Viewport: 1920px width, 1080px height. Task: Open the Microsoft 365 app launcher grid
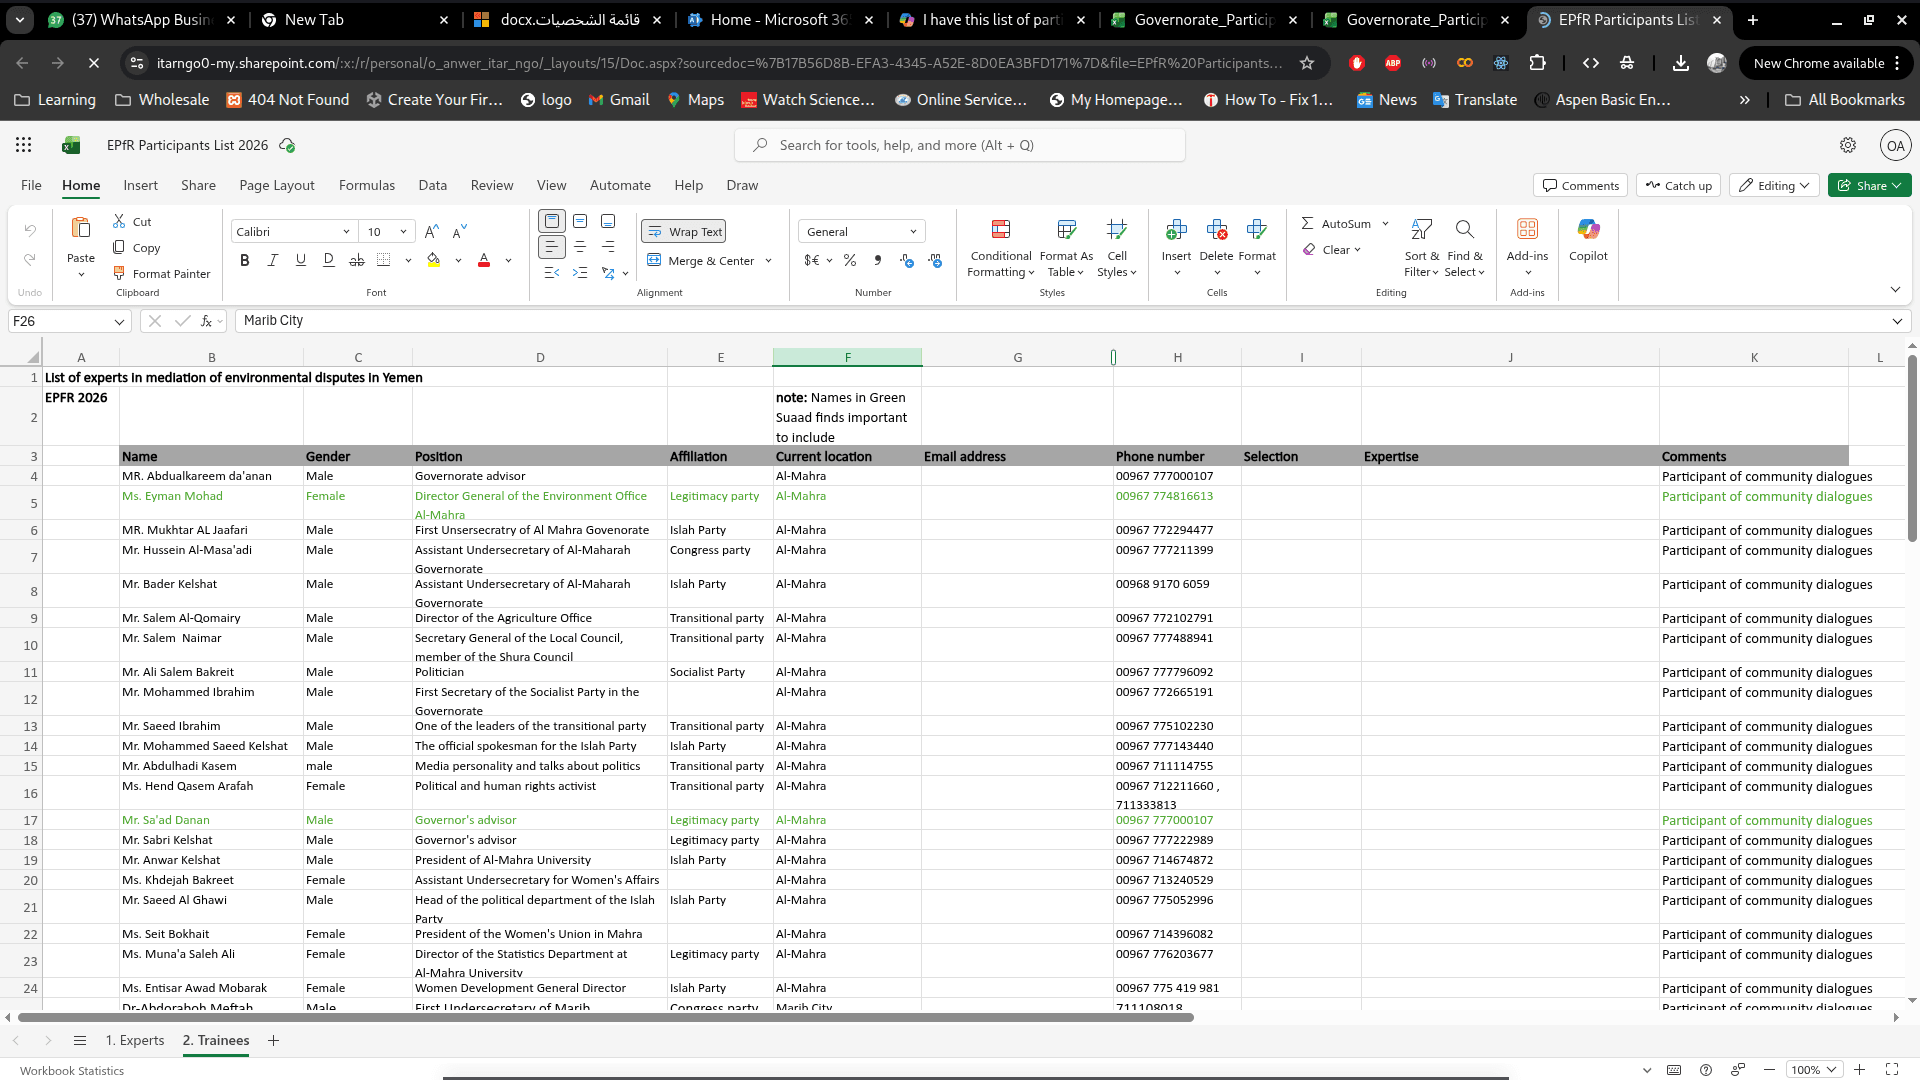coord(24,145)
